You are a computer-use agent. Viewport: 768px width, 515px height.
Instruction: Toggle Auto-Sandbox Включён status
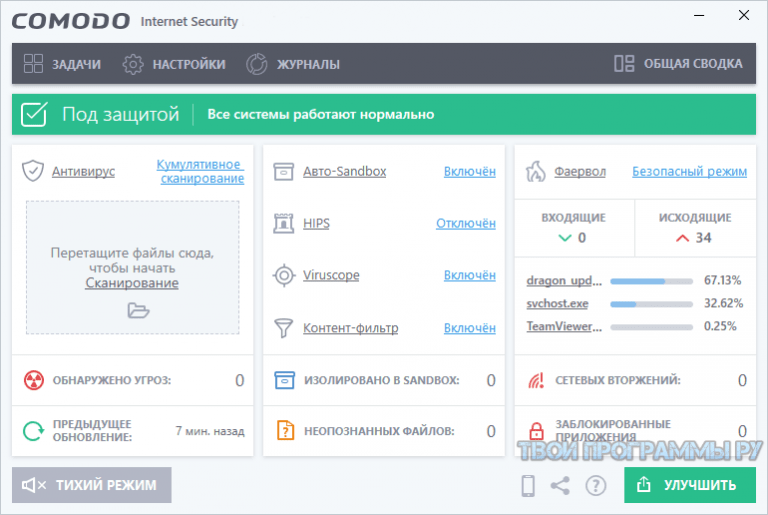point(470,172)
